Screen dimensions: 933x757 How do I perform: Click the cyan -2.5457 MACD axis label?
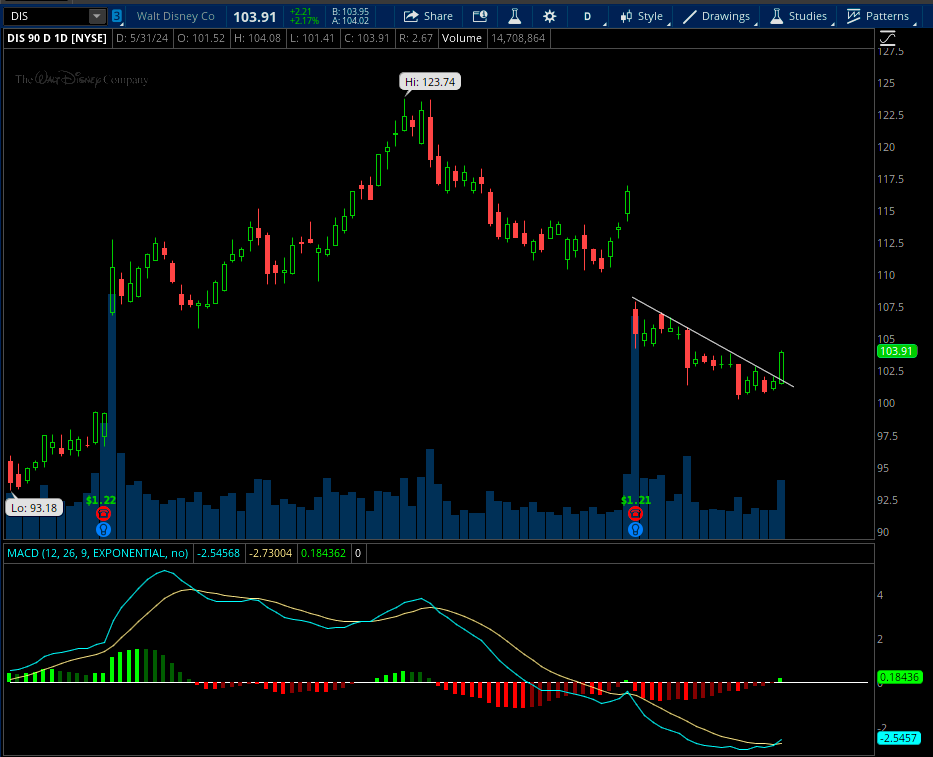coord(899,738)
